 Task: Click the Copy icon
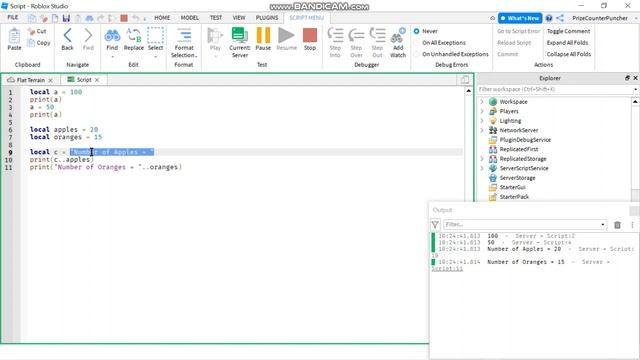[x=31, y=42]
